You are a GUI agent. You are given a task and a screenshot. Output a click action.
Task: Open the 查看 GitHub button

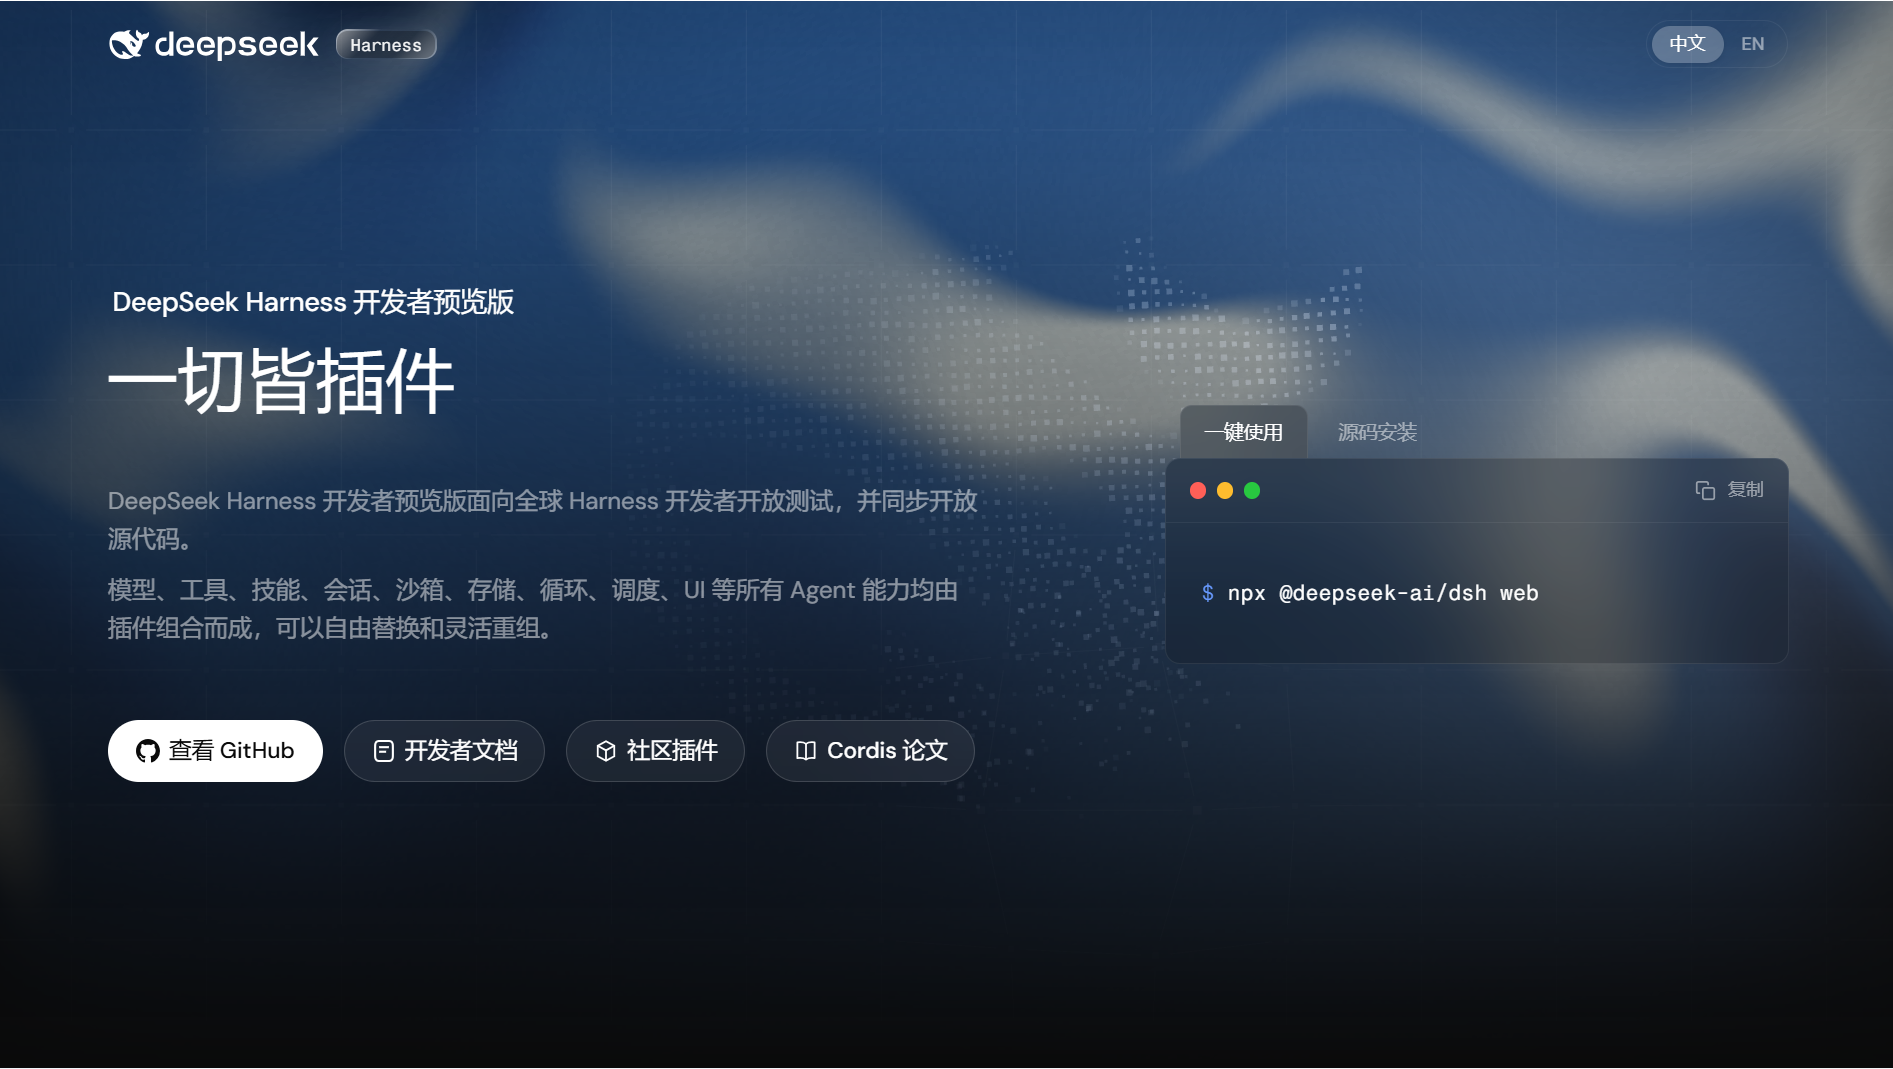click(215, 751)
